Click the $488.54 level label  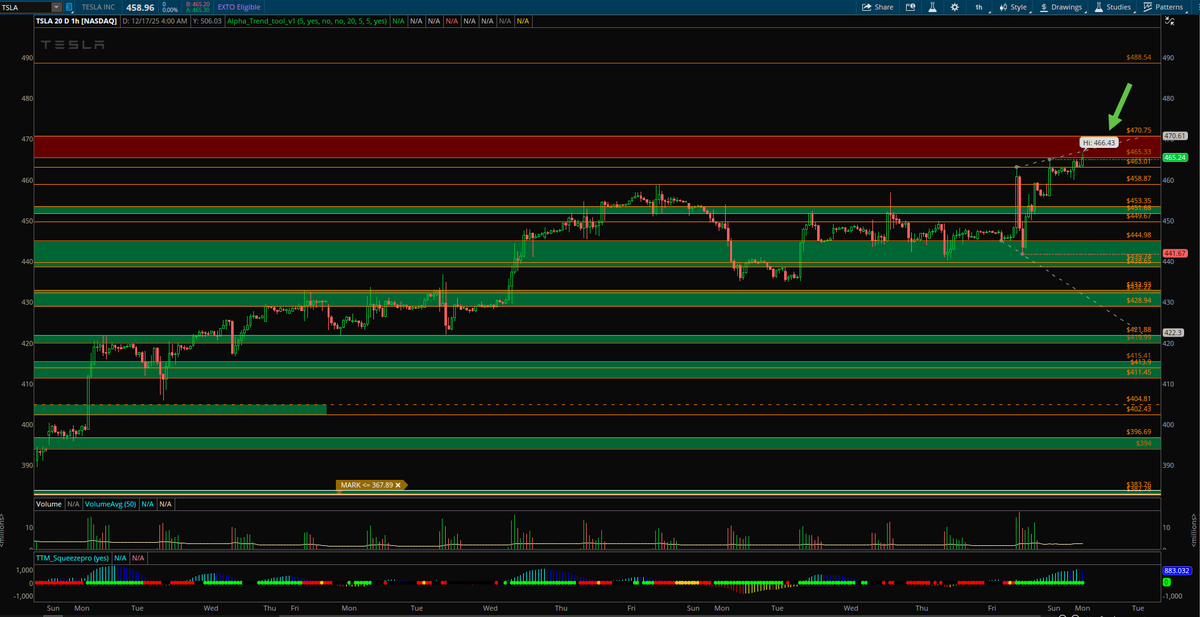1139,57
